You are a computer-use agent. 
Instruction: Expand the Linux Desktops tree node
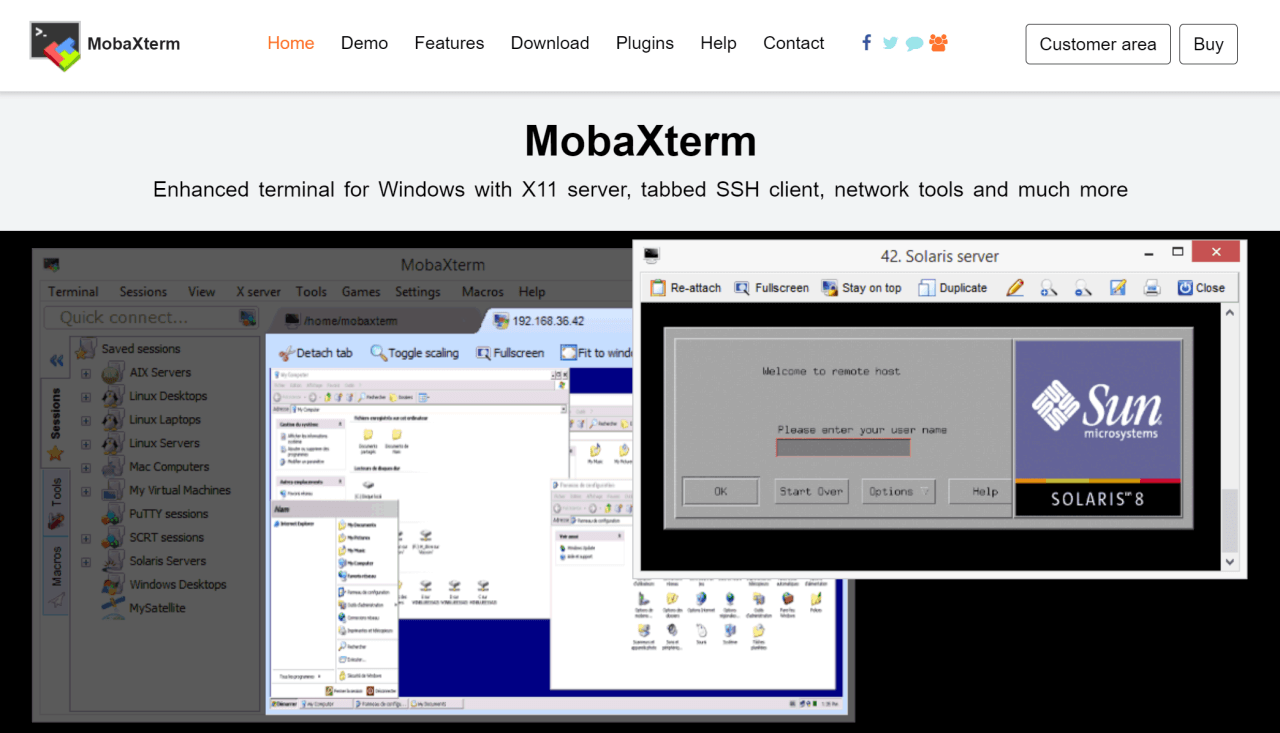pos(86,397)
